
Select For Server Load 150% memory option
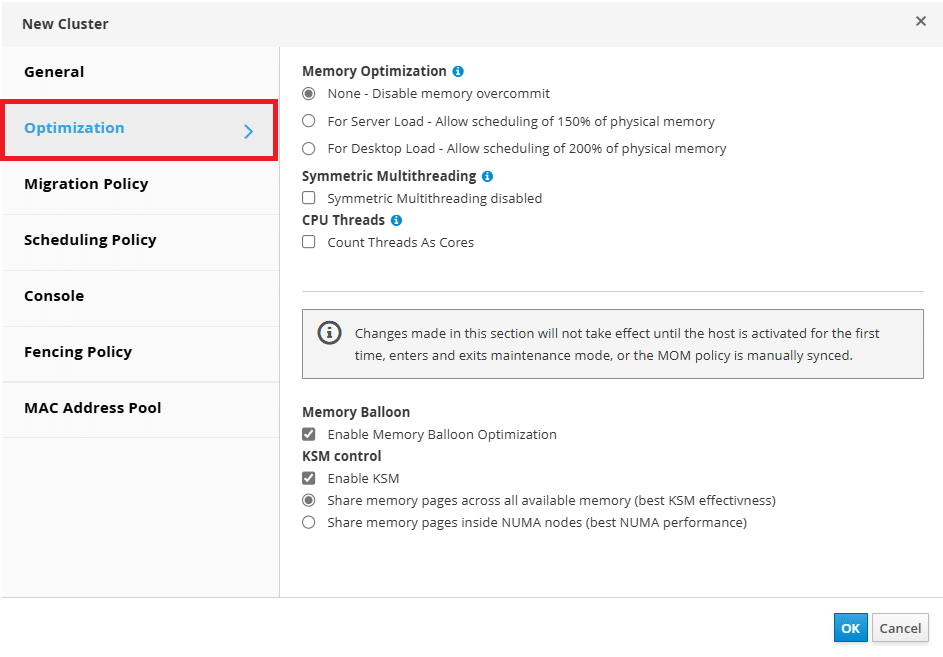pyautogui.click(x=309, y=121)
